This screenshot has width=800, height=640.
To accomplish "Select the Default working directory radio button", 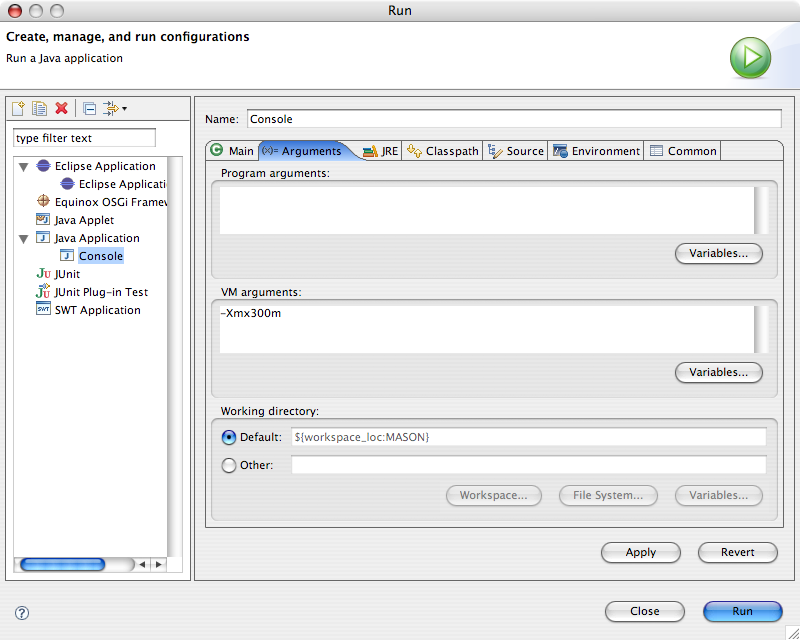I will coord(229,437).
